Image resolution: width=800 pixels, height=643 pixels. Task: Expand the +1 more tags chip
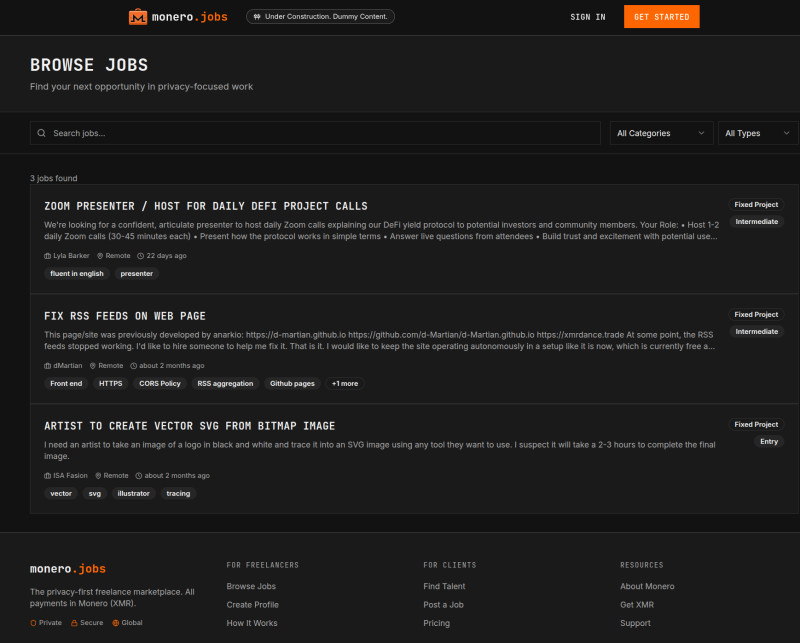click(x=345, y=383)
